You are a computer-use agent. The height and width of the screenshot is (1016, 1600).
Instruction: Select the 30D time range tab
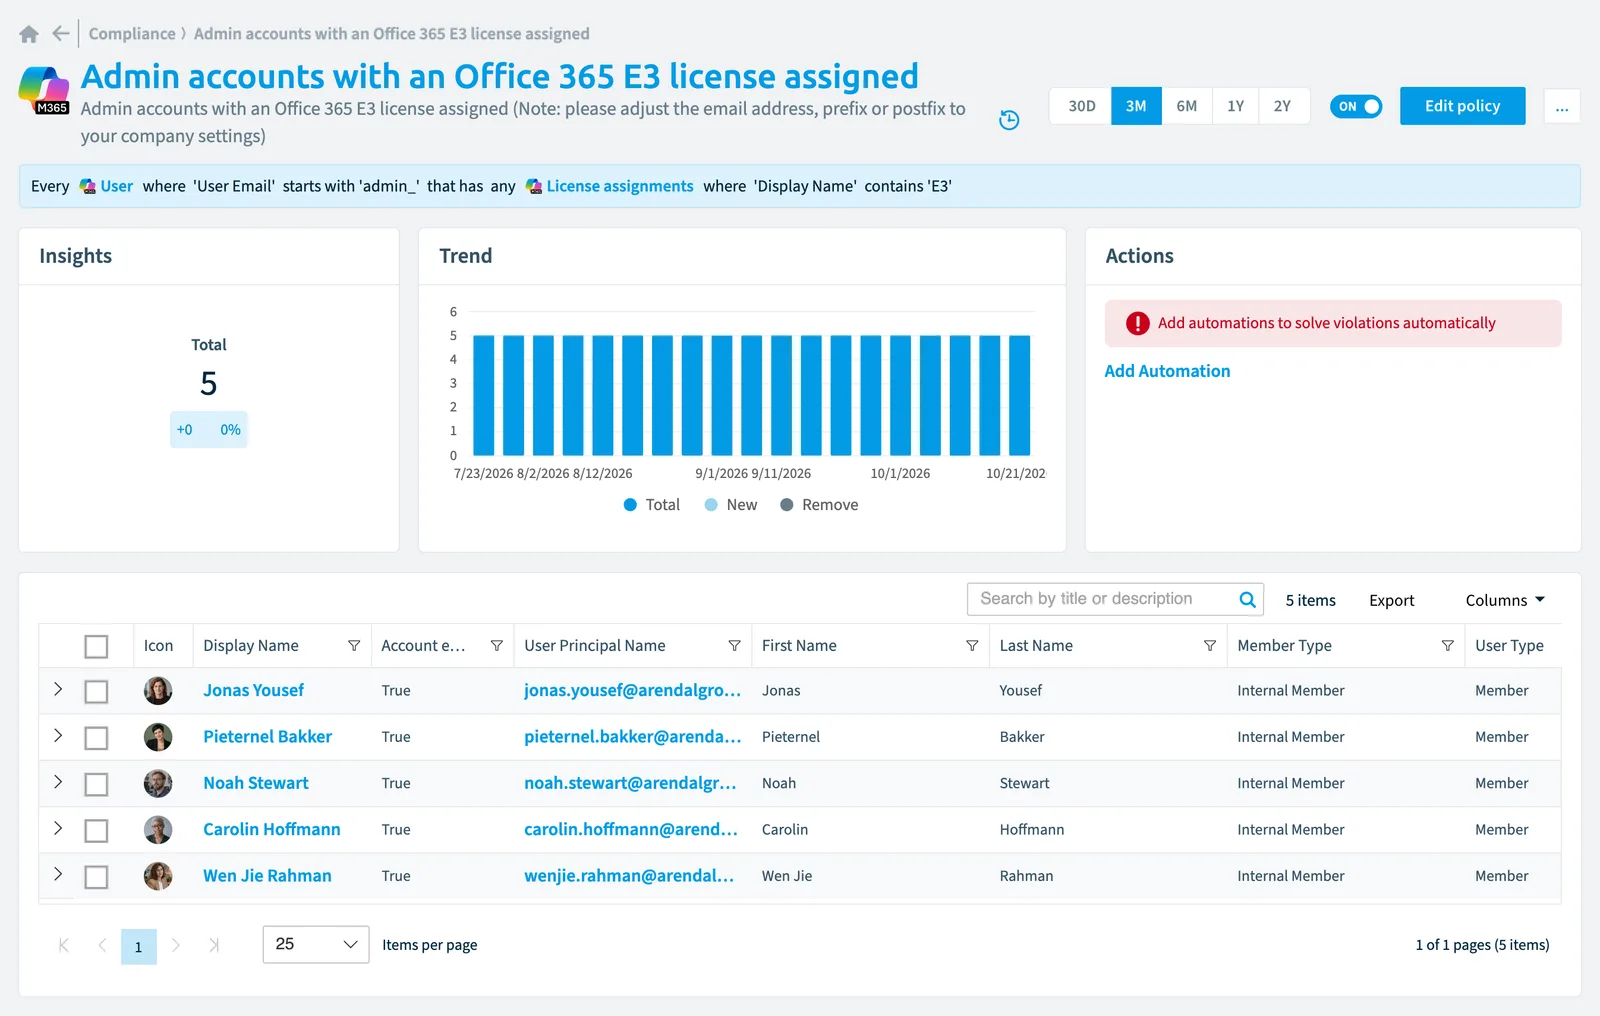click(x=1082, y=106)
